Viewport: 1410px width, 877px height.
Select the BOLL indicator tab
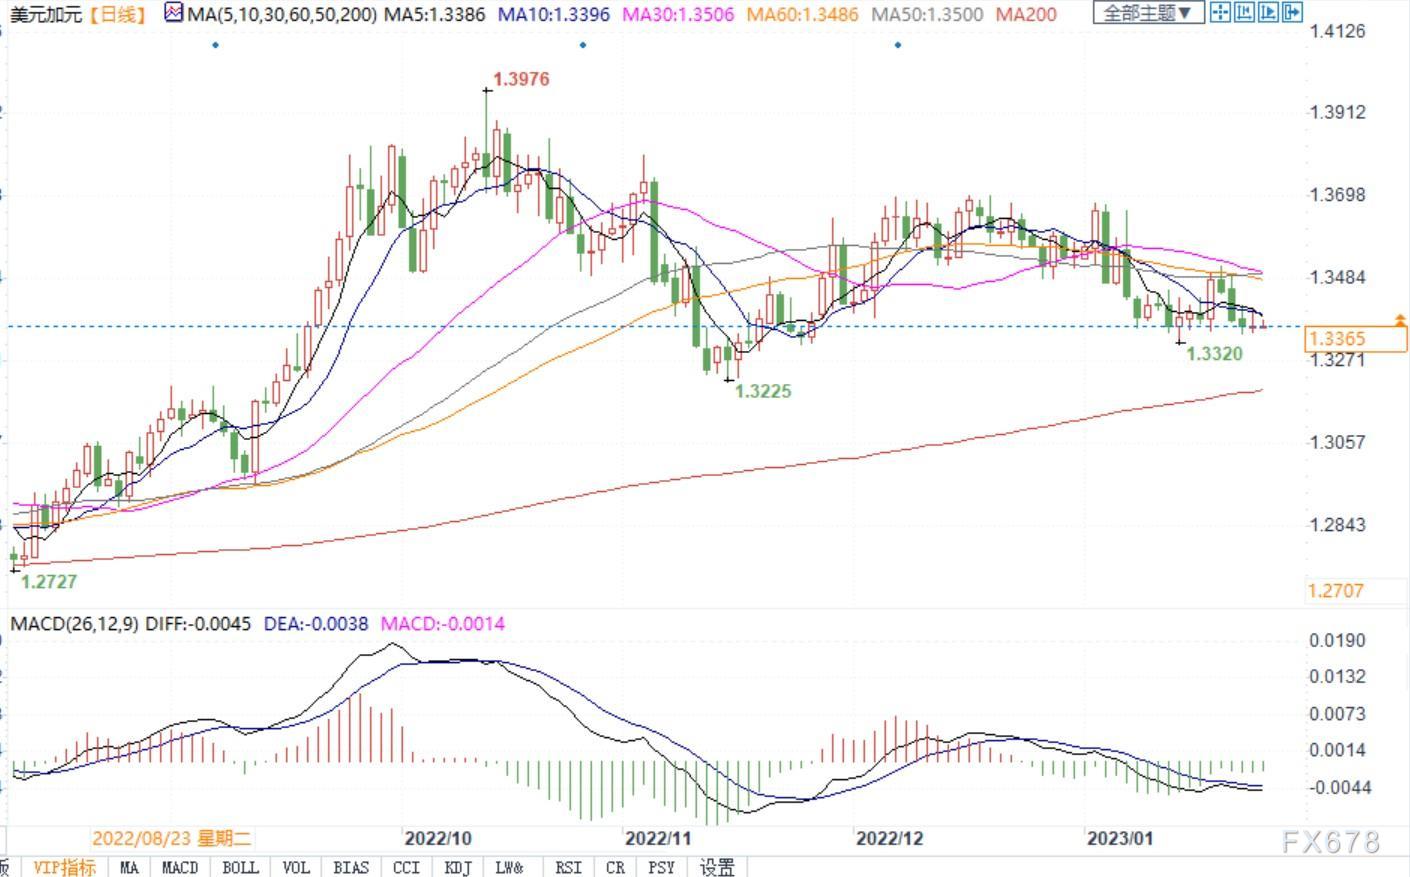(x=240, y=867)
